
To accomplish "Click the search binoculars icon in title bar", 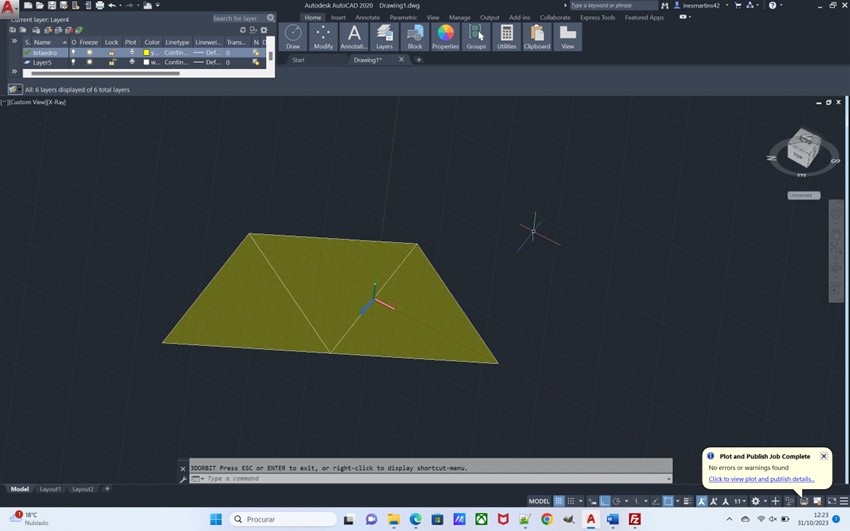I will tap(665, 5).
